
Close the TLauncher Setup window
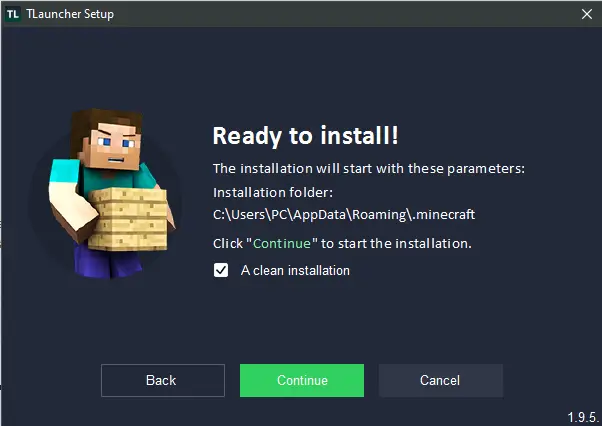(x=586, y=14)
